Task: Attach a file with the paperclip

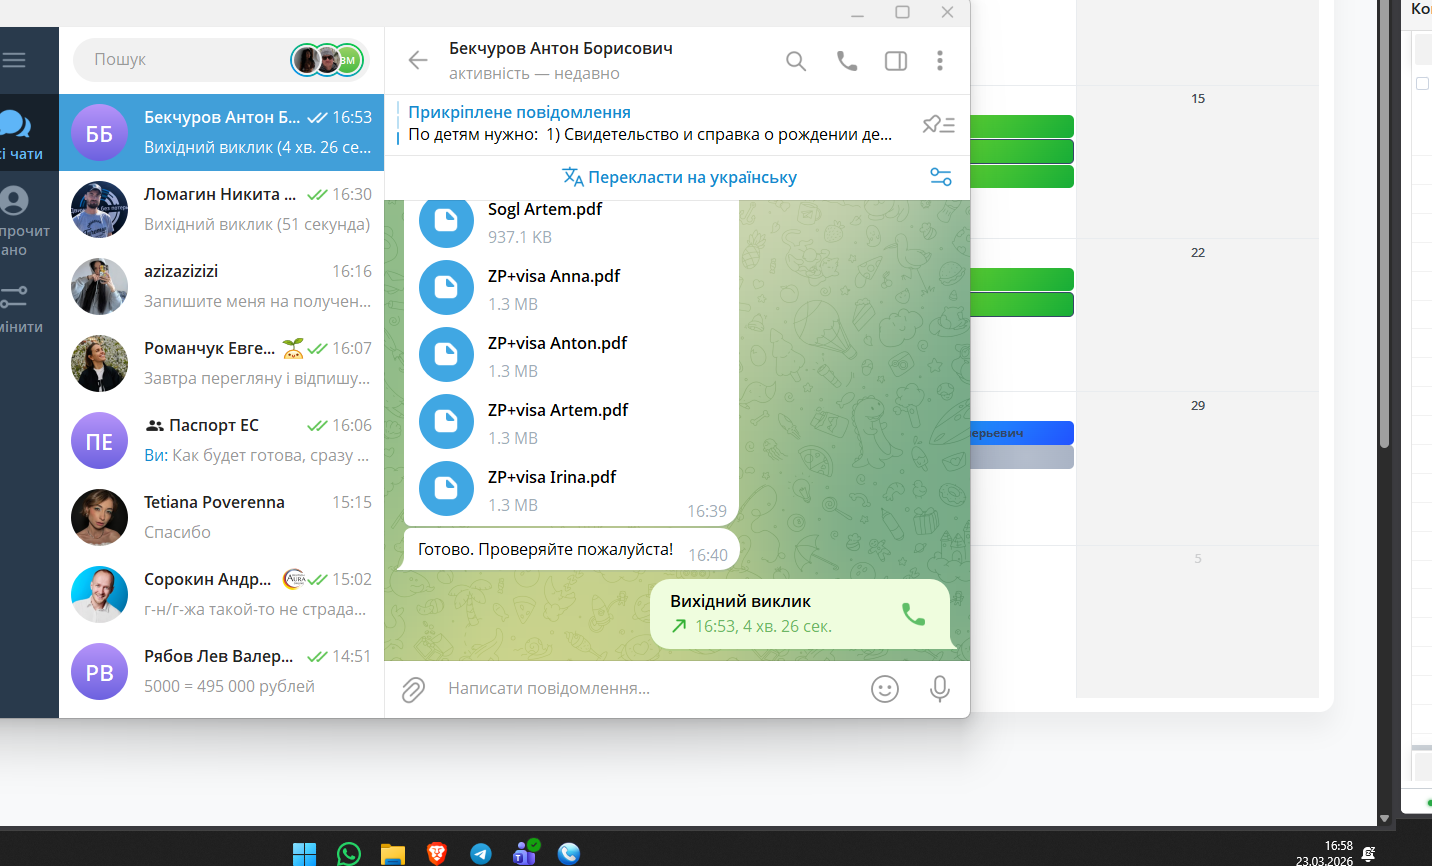Action: click(414, 689)
